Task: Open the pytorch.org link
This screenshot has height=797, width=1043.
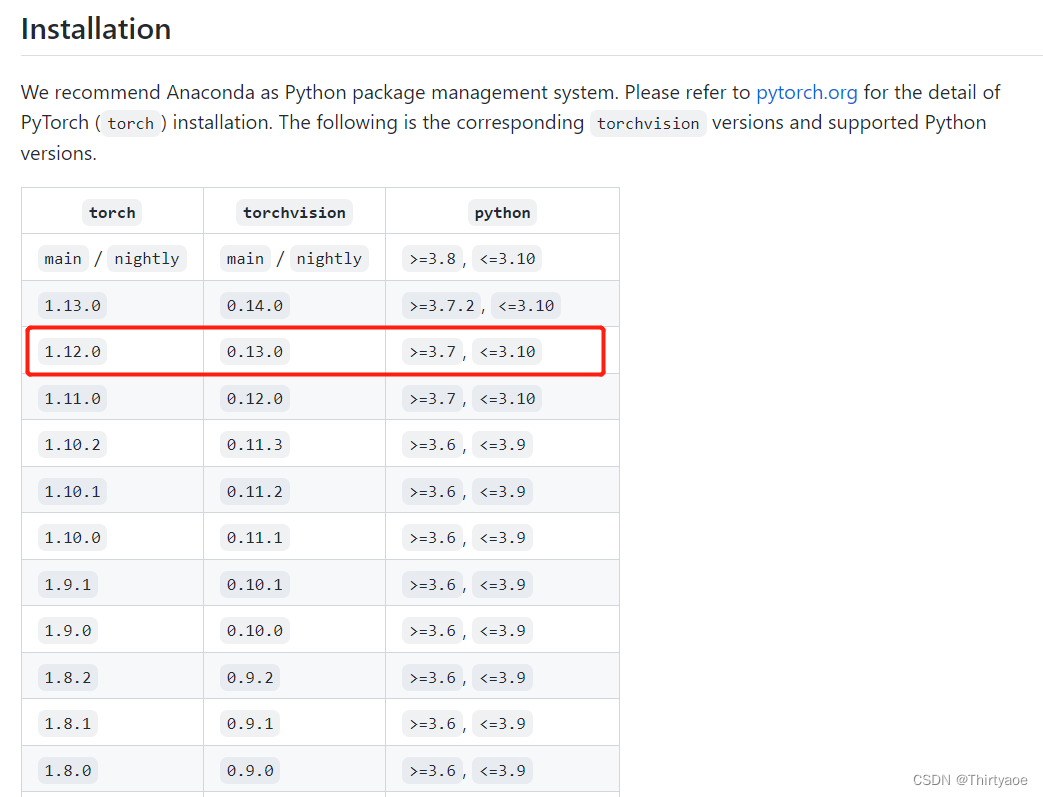Action: pos(806,93)
